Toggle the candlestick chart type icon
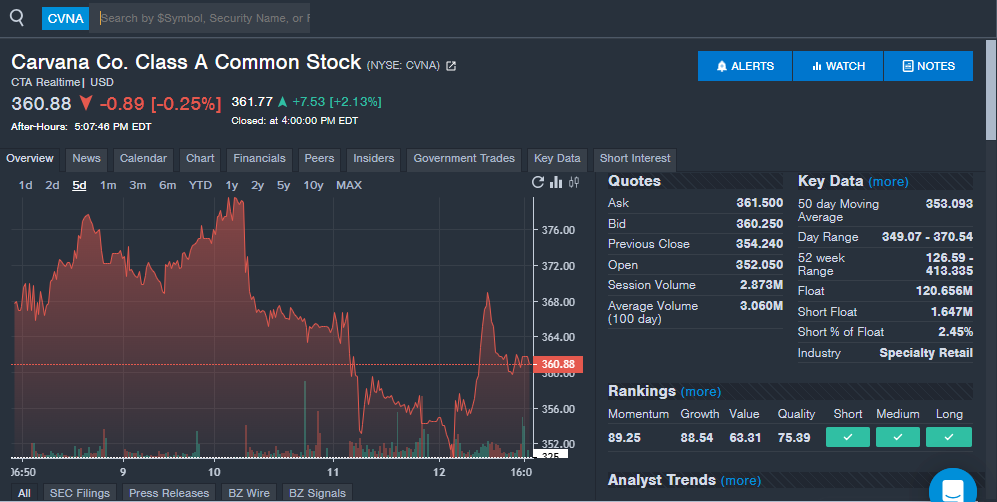Screen dimensions: 997x502 574,182
